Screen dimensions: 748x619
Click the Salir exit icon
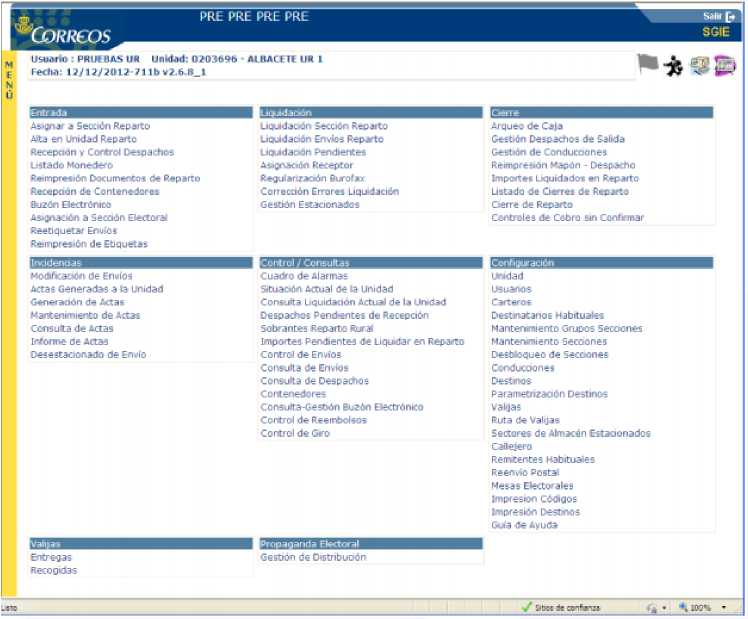point(729,17)
